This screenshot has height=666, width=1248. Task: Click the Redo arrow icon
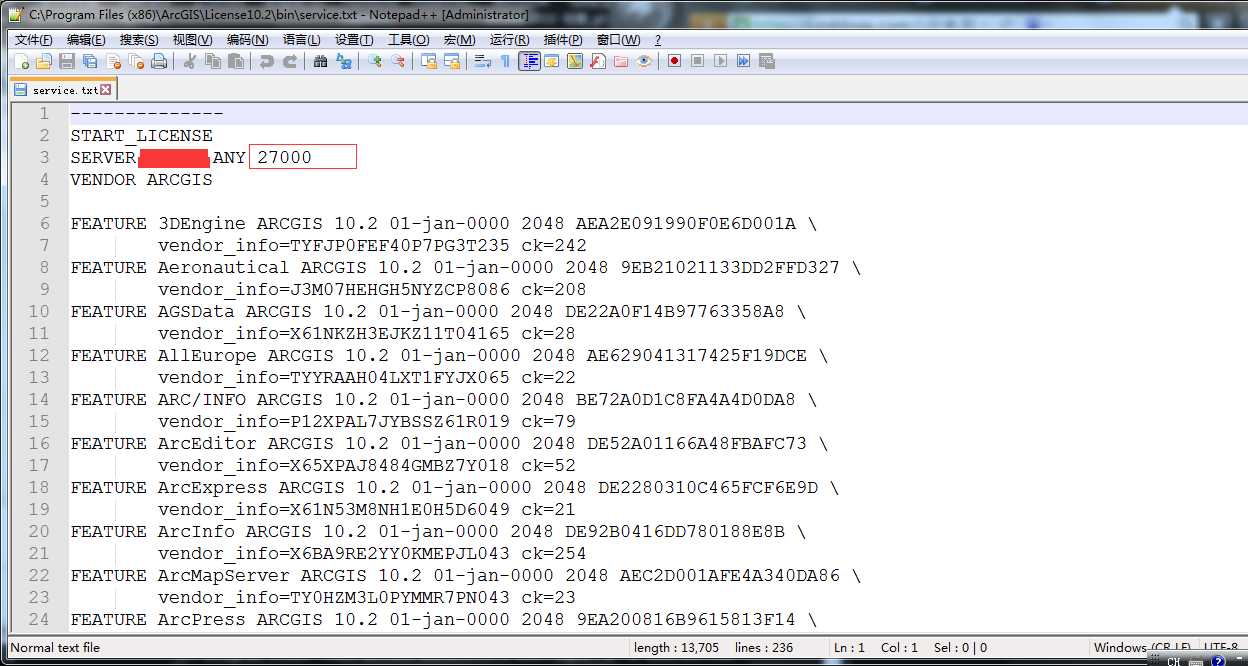coord(289,61)
